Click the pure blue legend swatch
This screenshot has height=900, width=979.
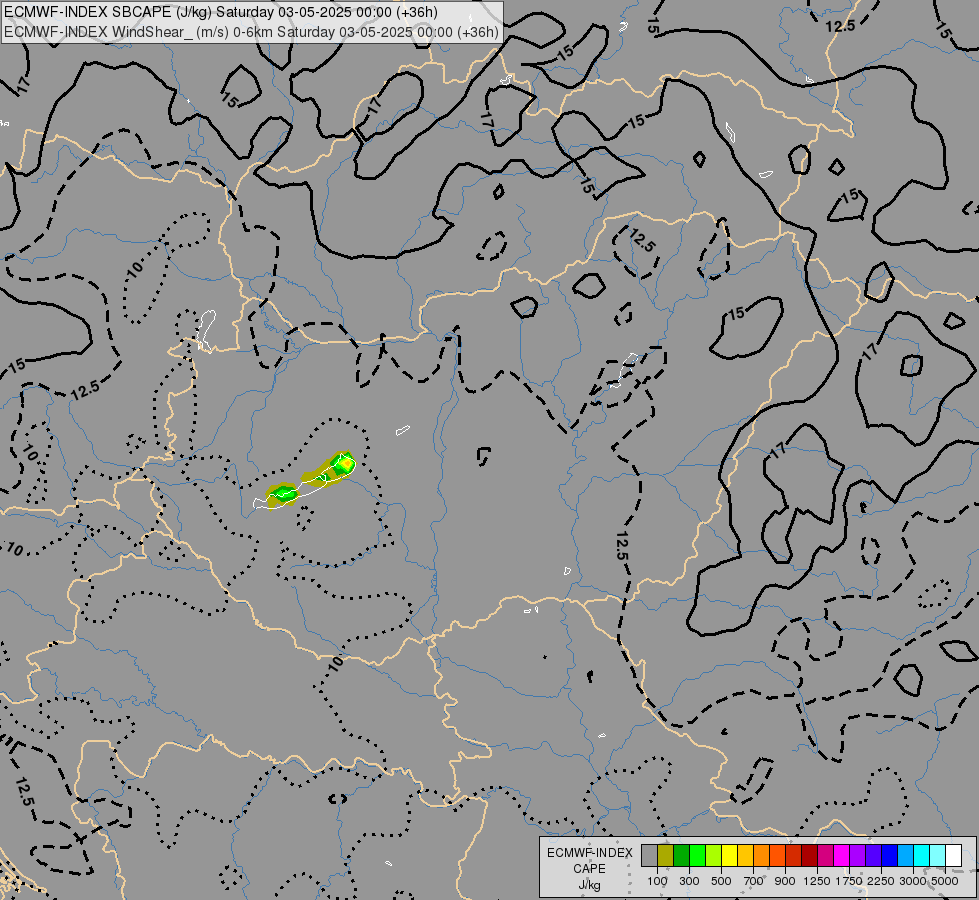tap(890, 856)
